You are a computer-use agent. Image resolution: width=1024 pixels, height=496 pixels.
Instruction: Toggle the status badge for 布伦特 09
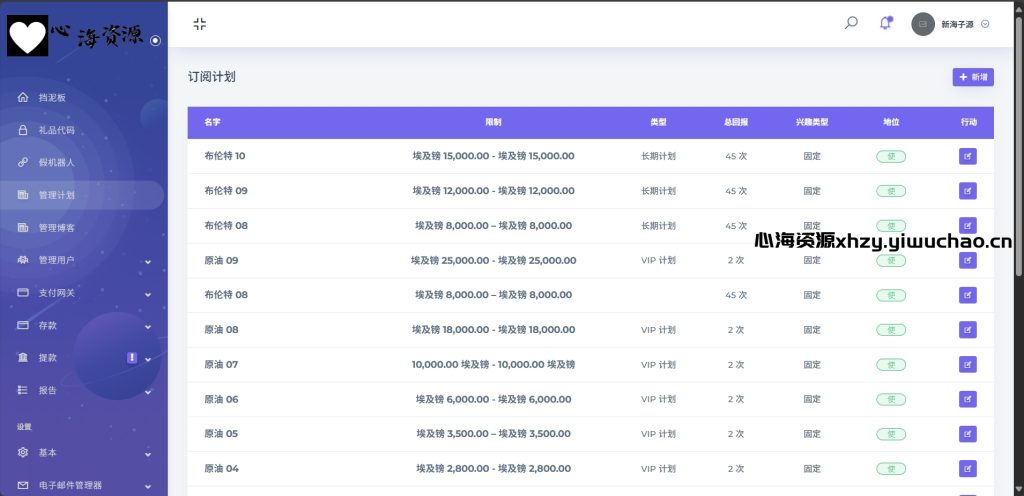pyautogui.click(x=890, y=191)
